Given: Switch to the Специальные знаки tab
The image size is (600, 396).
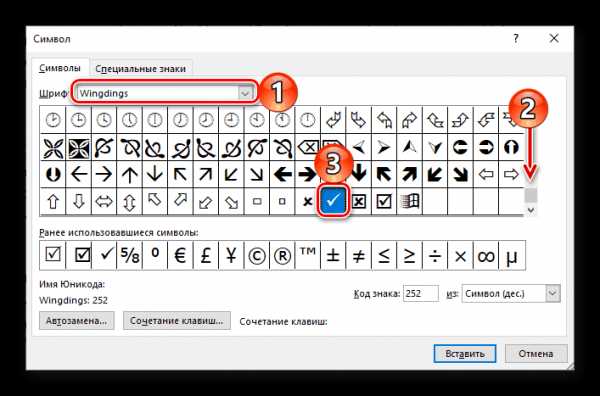Looking at the screenshot, I should [x=140, y=69].
